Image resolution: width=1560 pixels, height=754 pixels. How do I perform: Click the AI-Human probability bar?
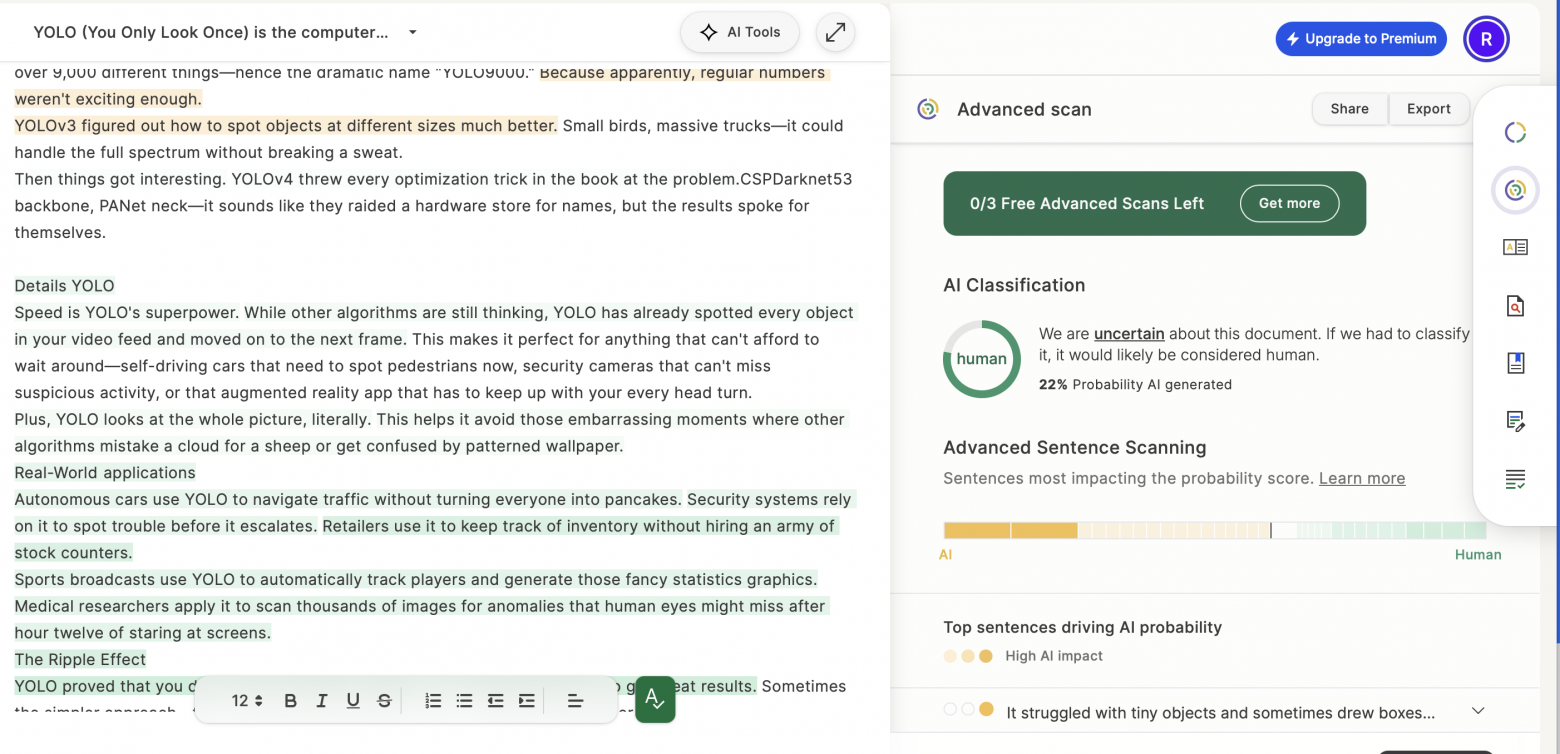tap(1214, 531)
